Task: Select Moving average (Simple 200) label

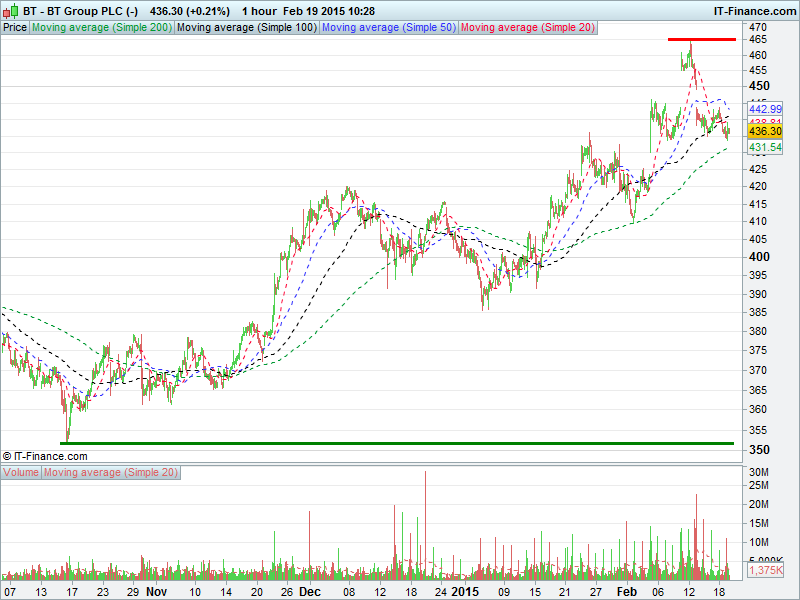Action: (x=101, y=28)
